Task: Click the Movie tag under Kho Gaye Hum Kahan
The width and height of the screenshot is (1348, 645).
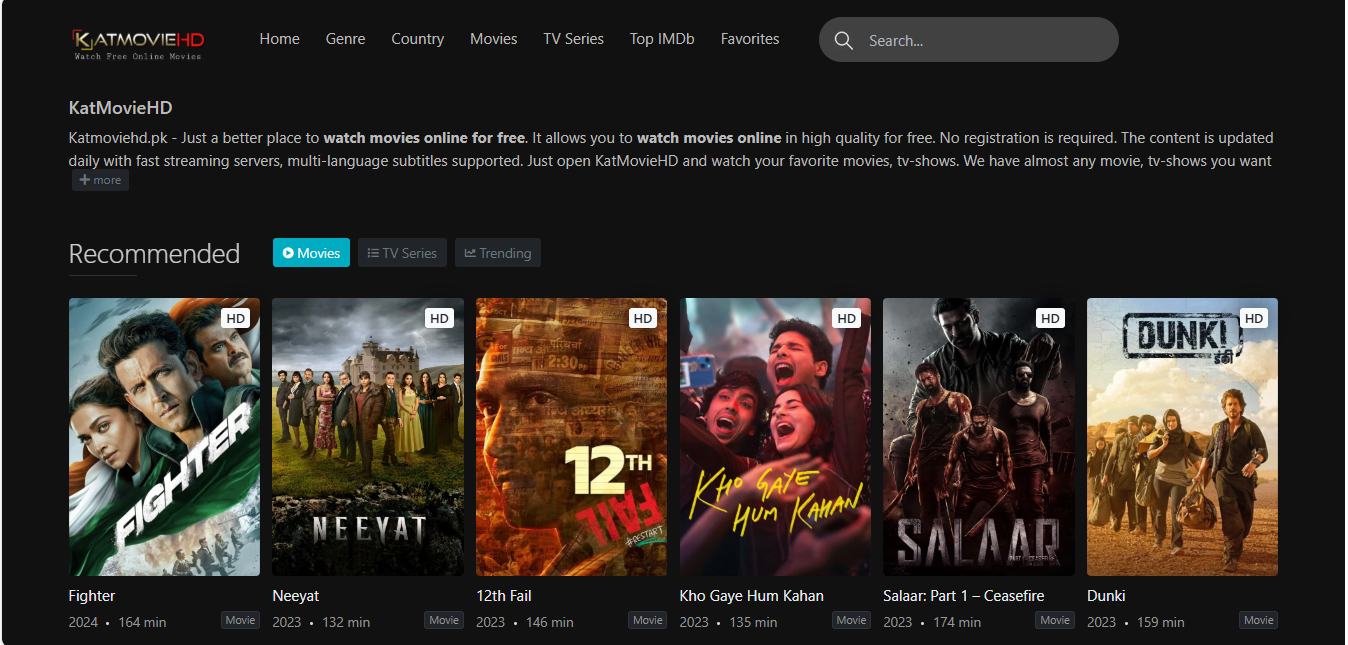Action: (x=851, y=620)
